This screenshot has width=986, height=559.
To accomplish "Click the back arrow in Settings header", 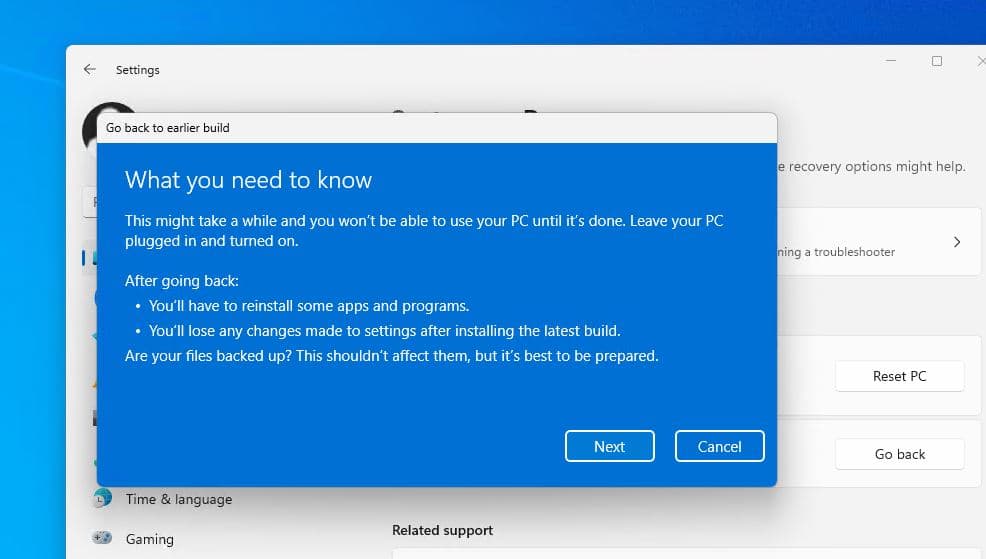I will click(90, 70).
